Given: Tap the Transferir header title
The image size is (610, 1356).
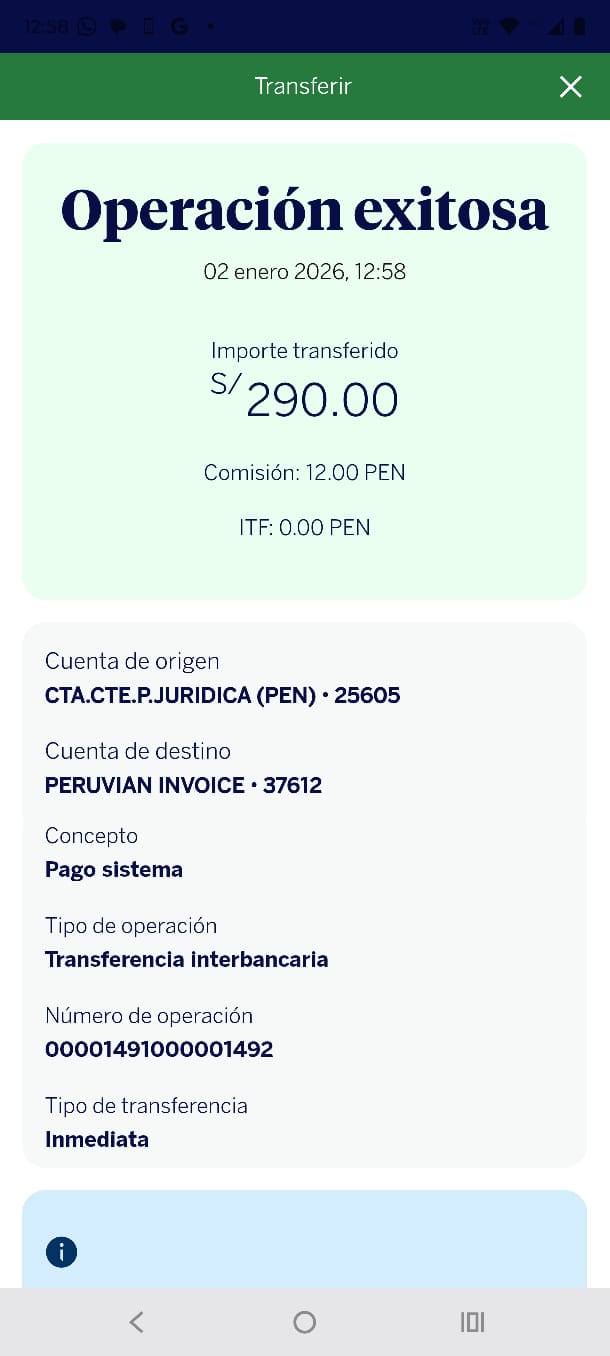Looking at the screenshot, I should coord(303,86).
